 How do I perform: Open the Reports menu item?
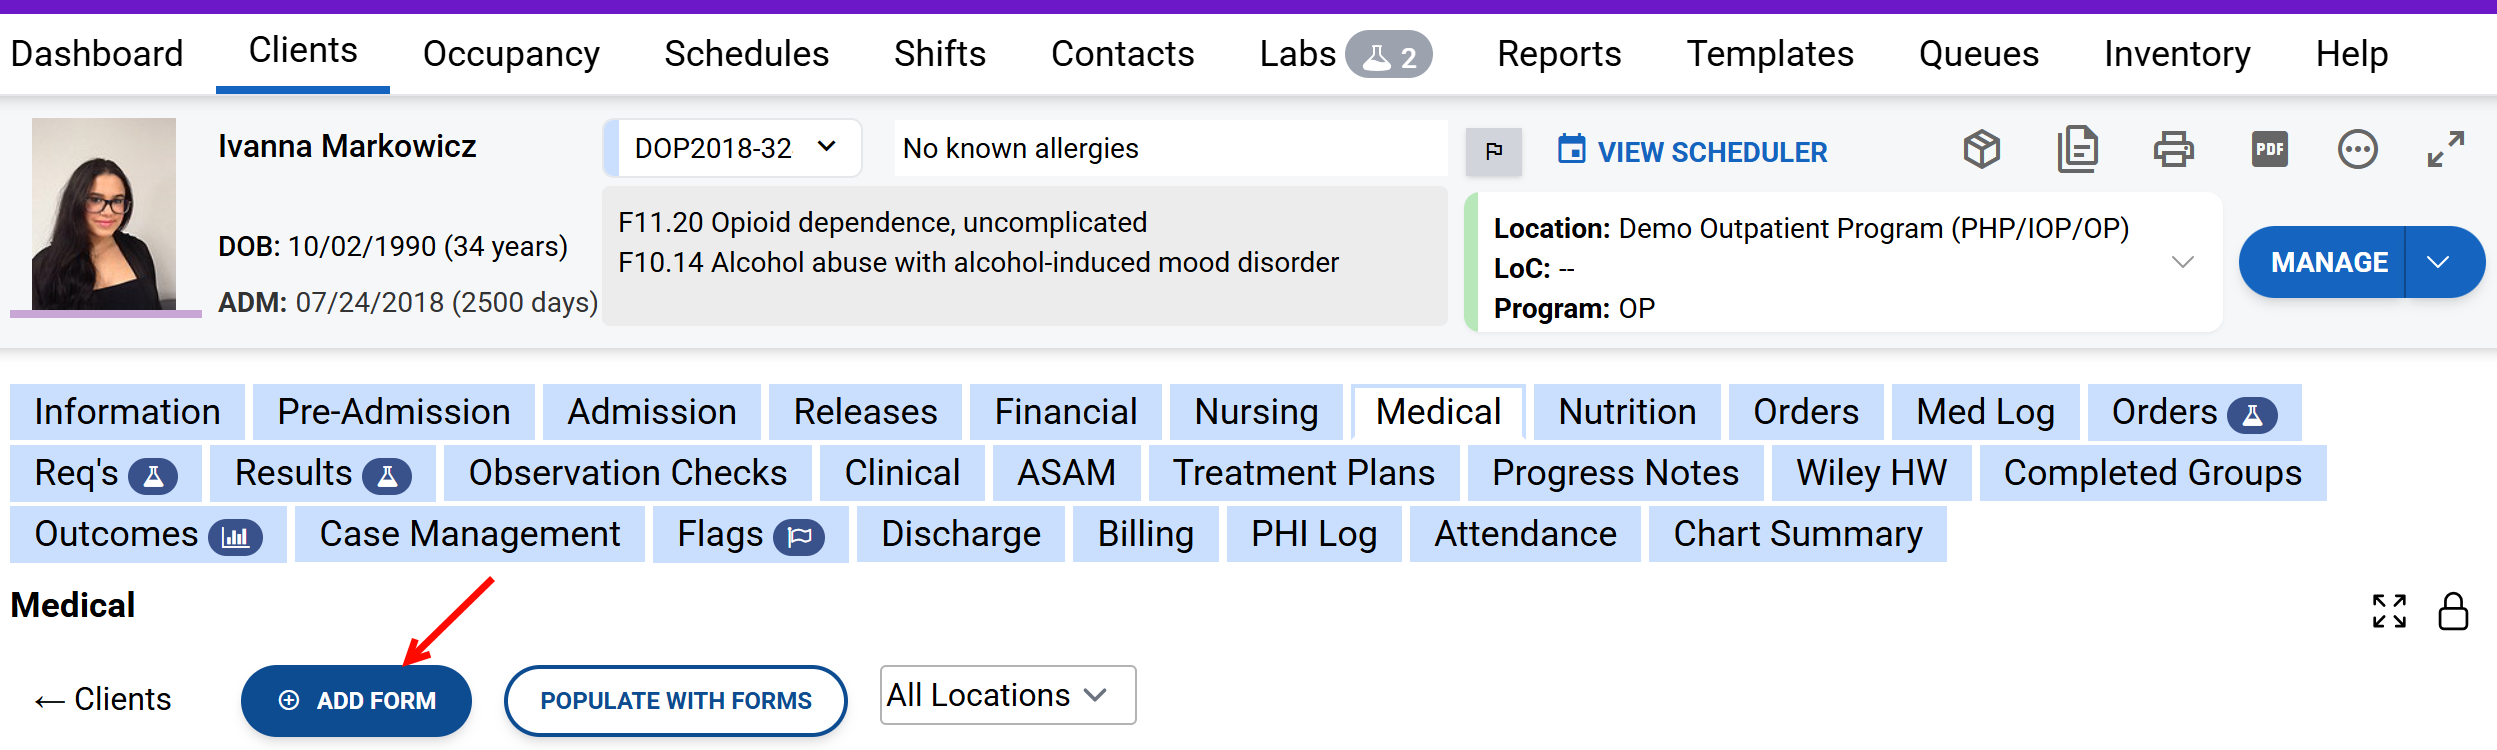click(x=1558, y=54)
